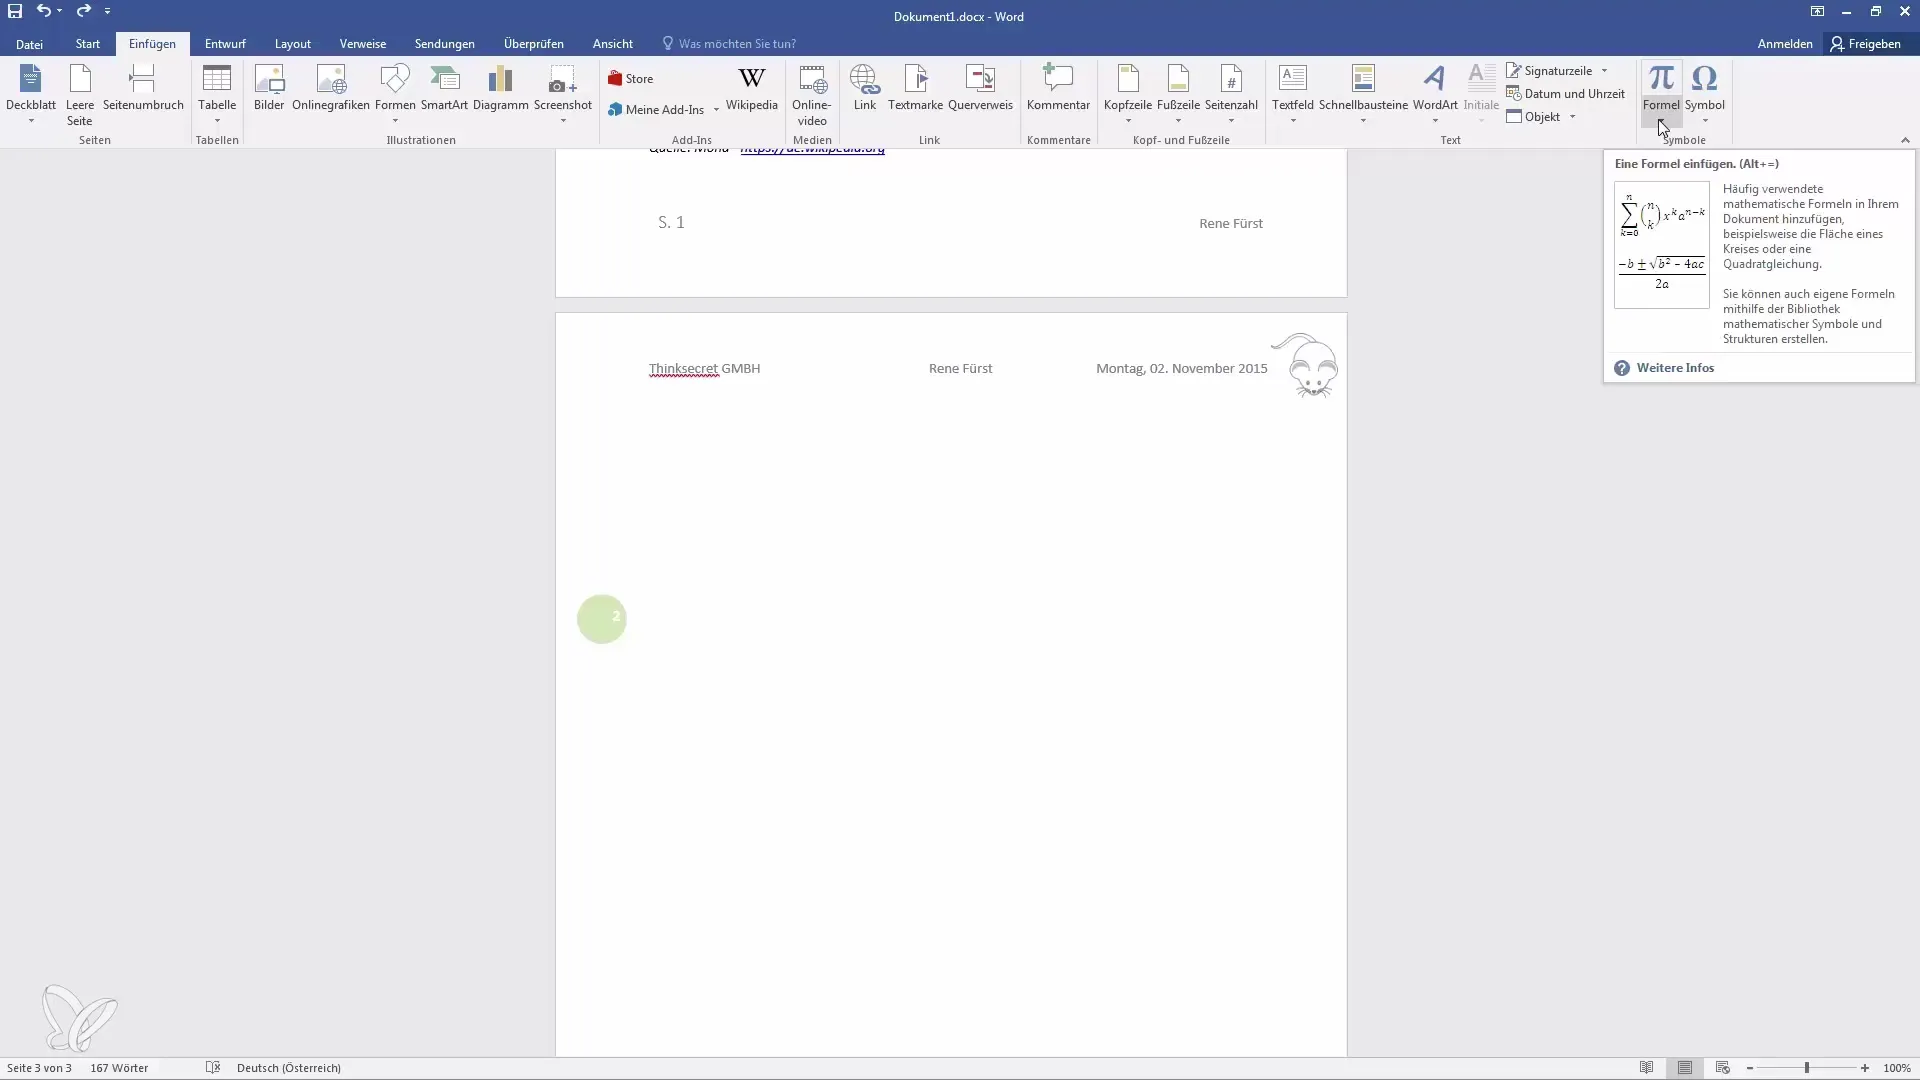Insert an Onlinevideo
1920x1080 pixels.
tap(812, 94)
